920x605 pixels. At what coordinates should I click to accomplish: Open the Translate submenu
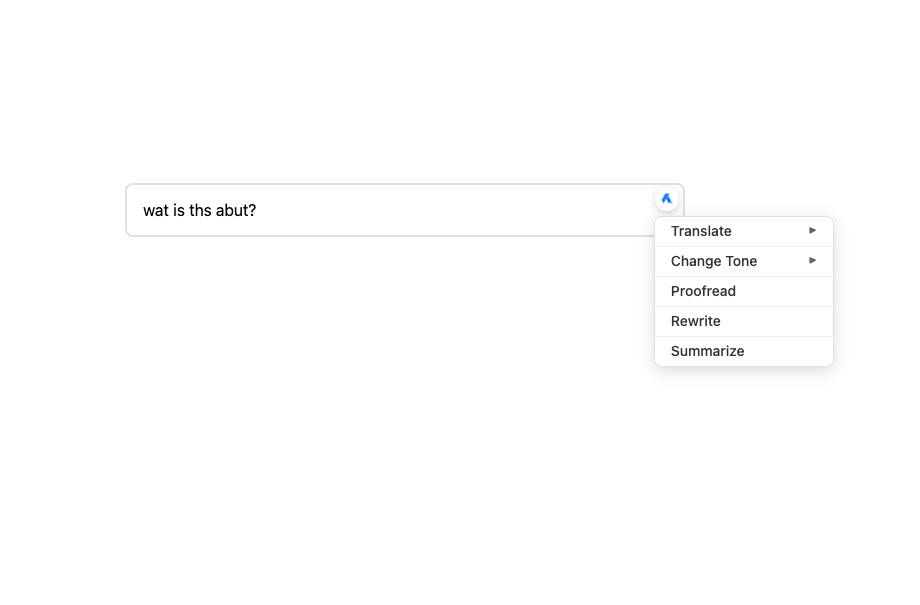click(701, 231)
